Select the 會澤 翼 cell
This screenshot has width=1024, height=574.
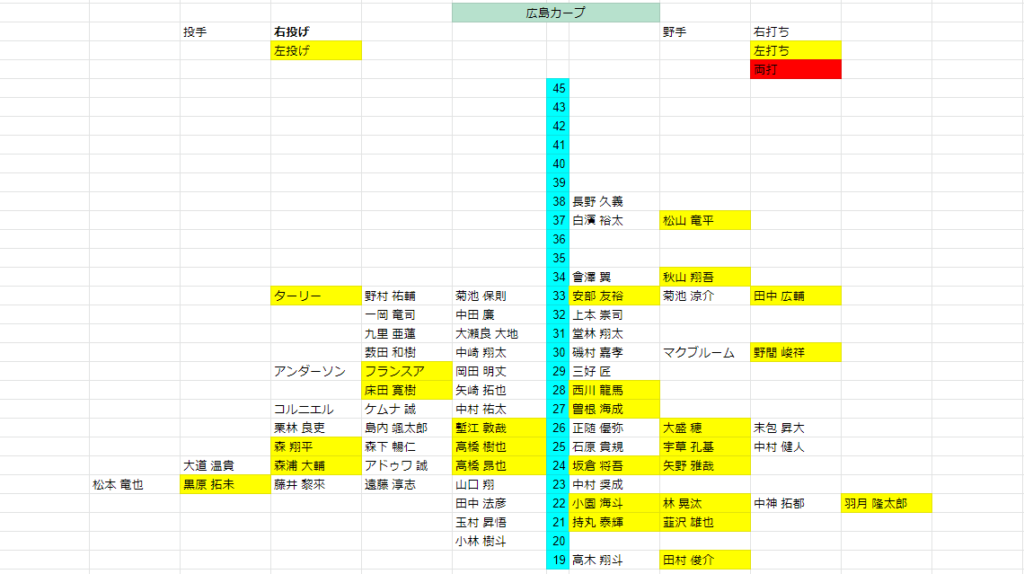[614, 277]
